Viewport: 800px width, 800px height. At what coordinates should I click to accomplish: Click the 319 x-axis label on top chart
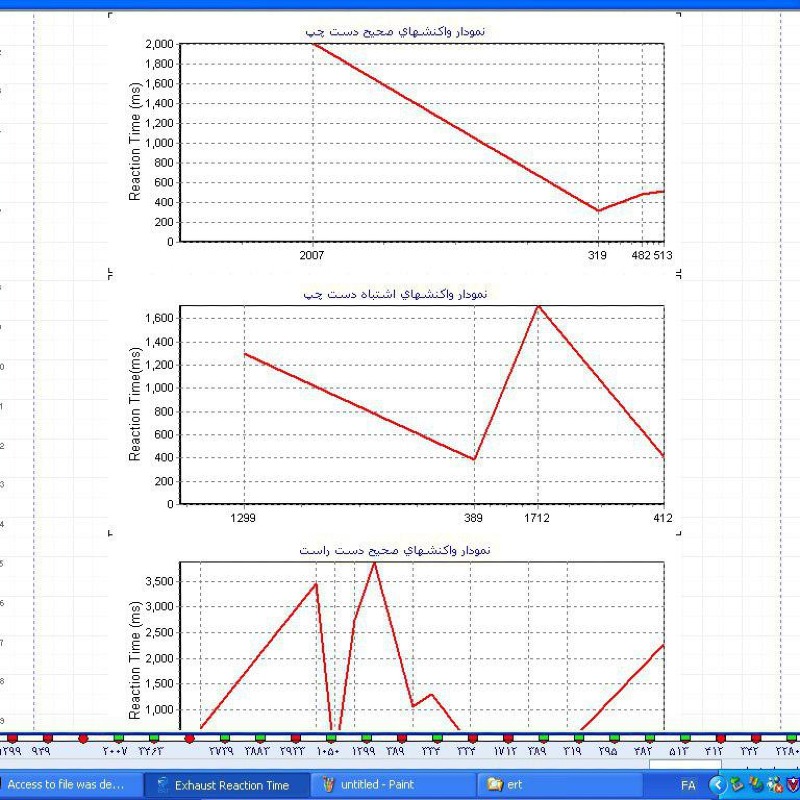click(599, 255)
